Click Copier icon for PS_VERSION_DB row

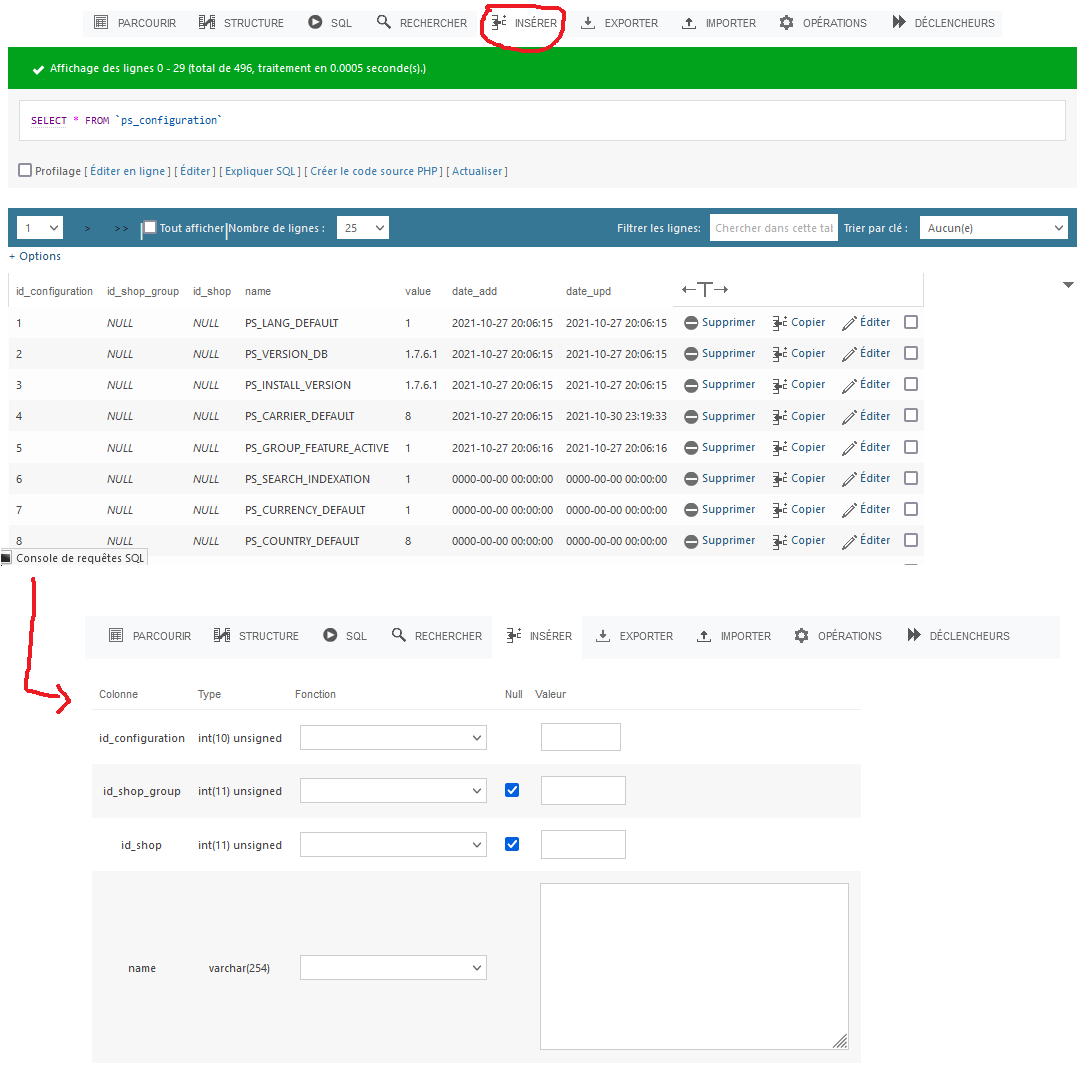(780, 354)
